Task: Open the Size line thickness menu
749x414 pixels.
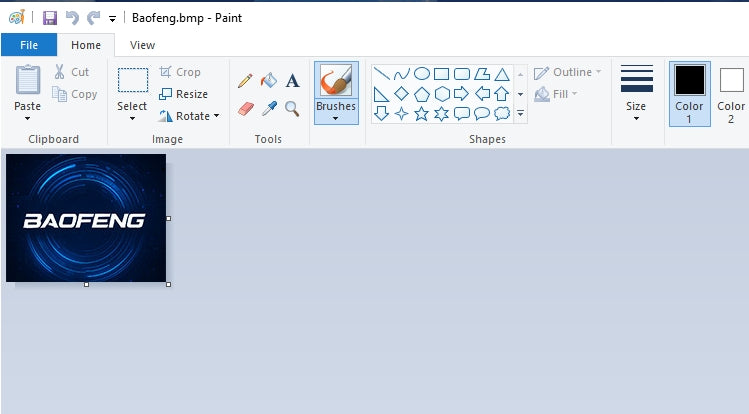Action: point(636,117)
